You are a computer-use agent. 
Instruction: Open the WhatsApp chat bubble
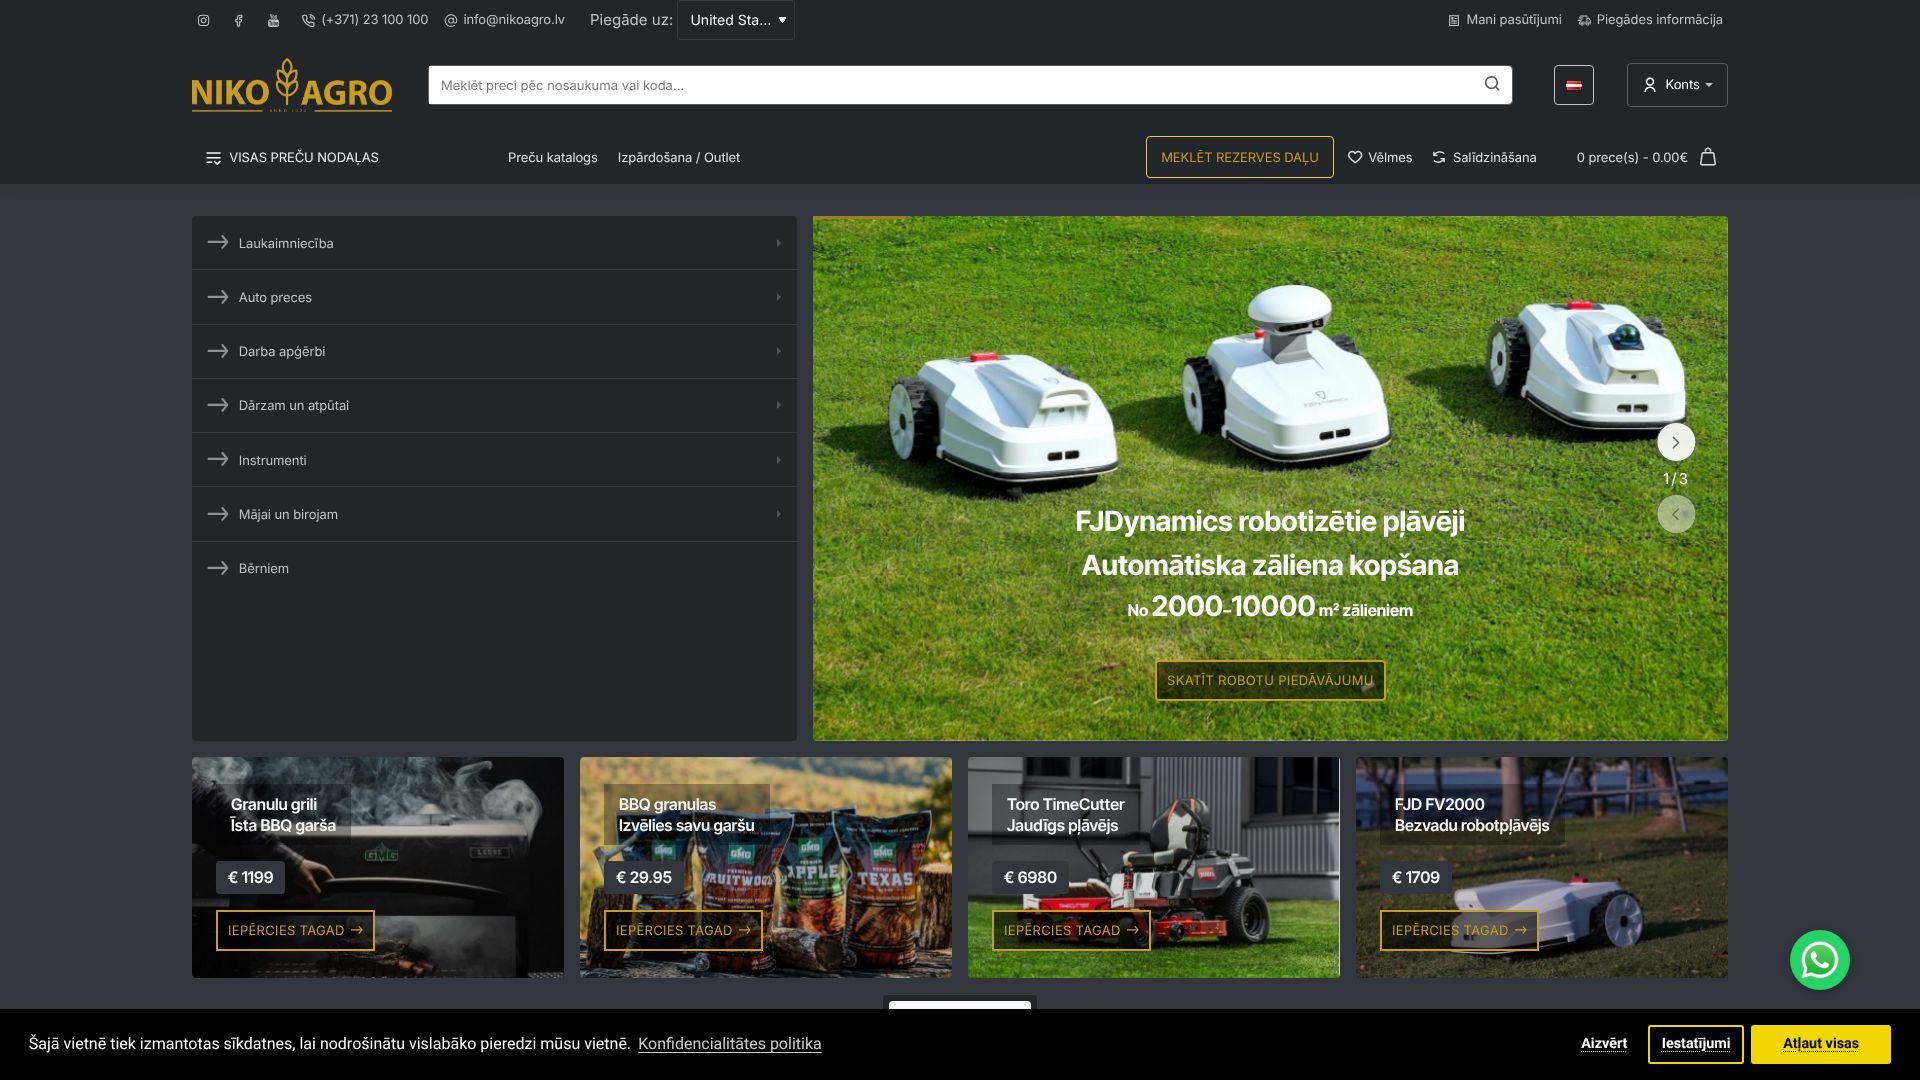pos(1820,960)
